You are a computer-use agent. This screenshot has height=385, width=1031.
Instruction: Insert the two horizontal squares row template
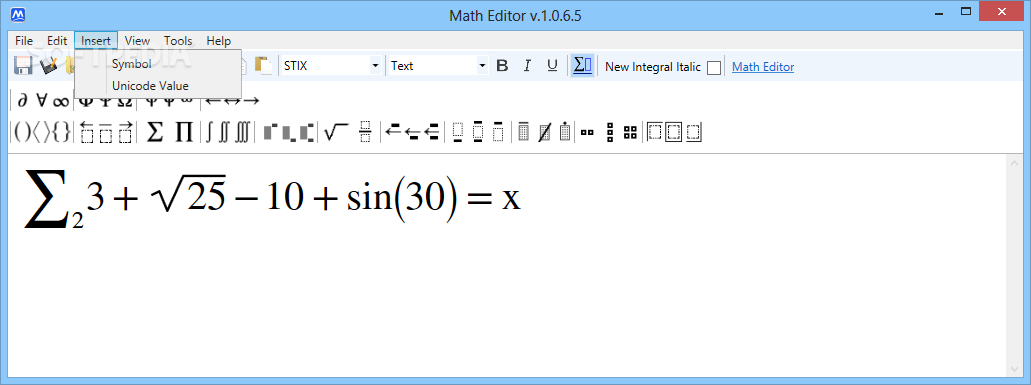click(587, 133)
